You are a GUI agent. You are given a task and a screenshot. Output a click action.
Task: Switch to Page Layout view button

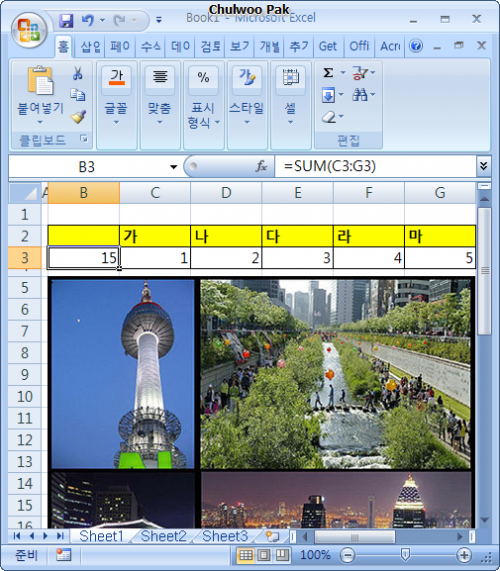[264, 555]
